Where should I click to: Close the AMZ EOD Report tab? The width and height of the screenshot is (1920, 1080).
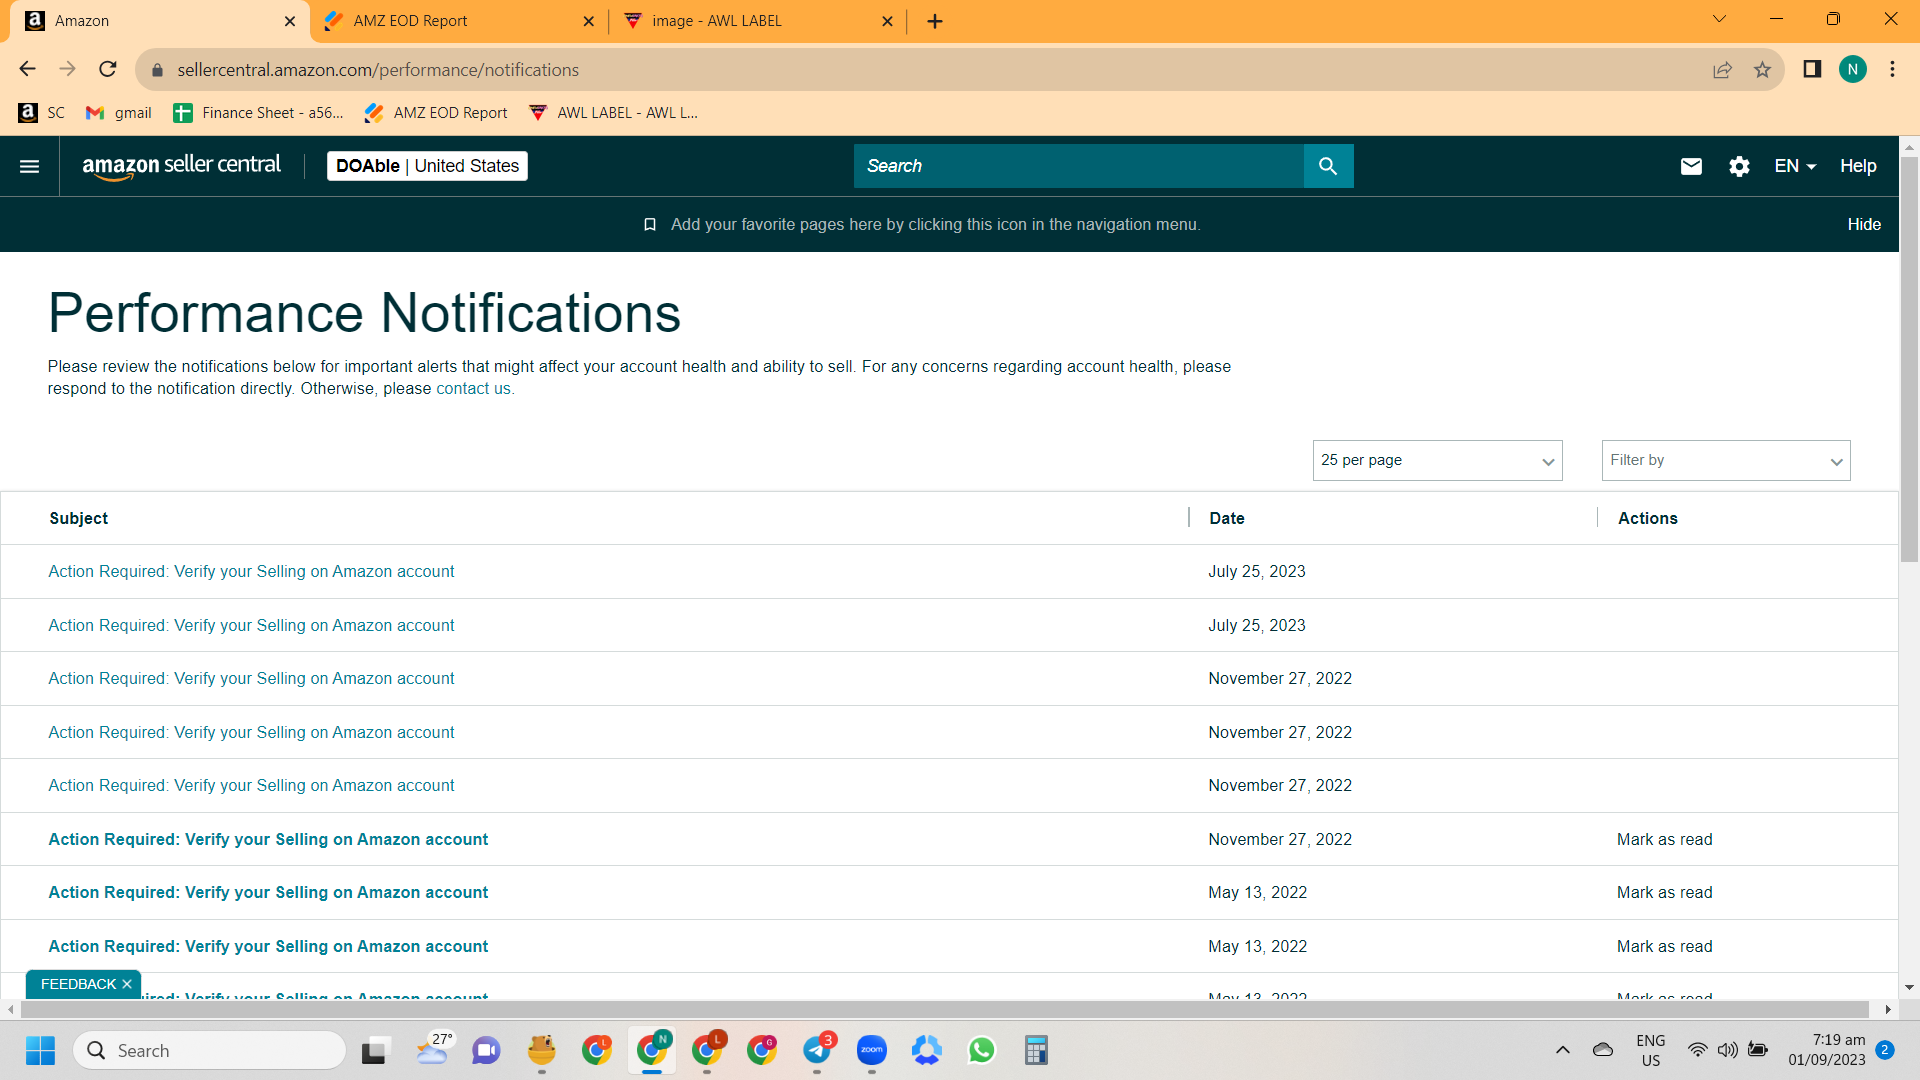[x=588, y=21]
